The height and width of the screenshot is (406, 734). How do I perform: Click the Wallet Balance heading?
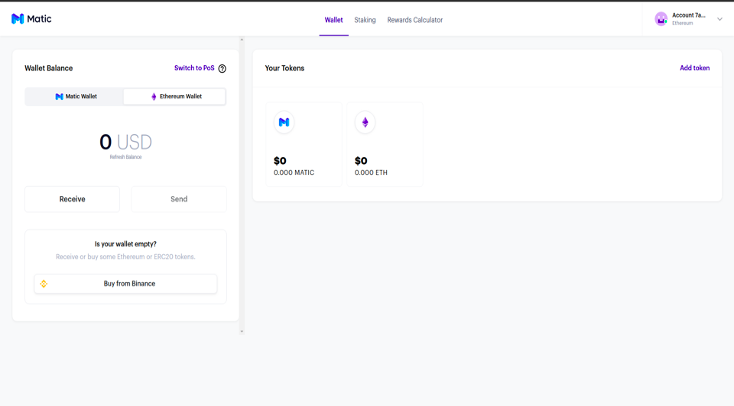49,68
